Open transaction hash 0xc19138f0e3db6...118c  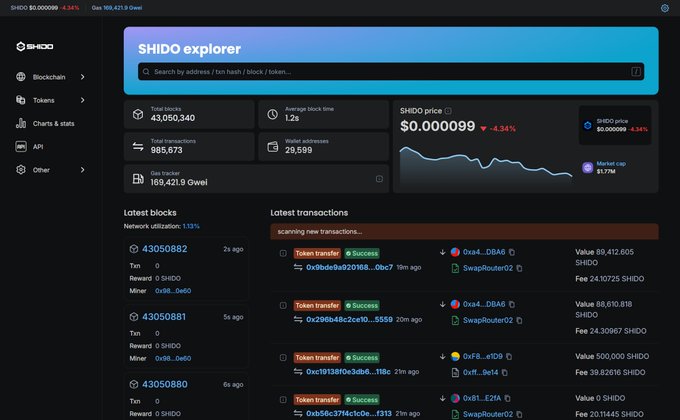point(348,372)
